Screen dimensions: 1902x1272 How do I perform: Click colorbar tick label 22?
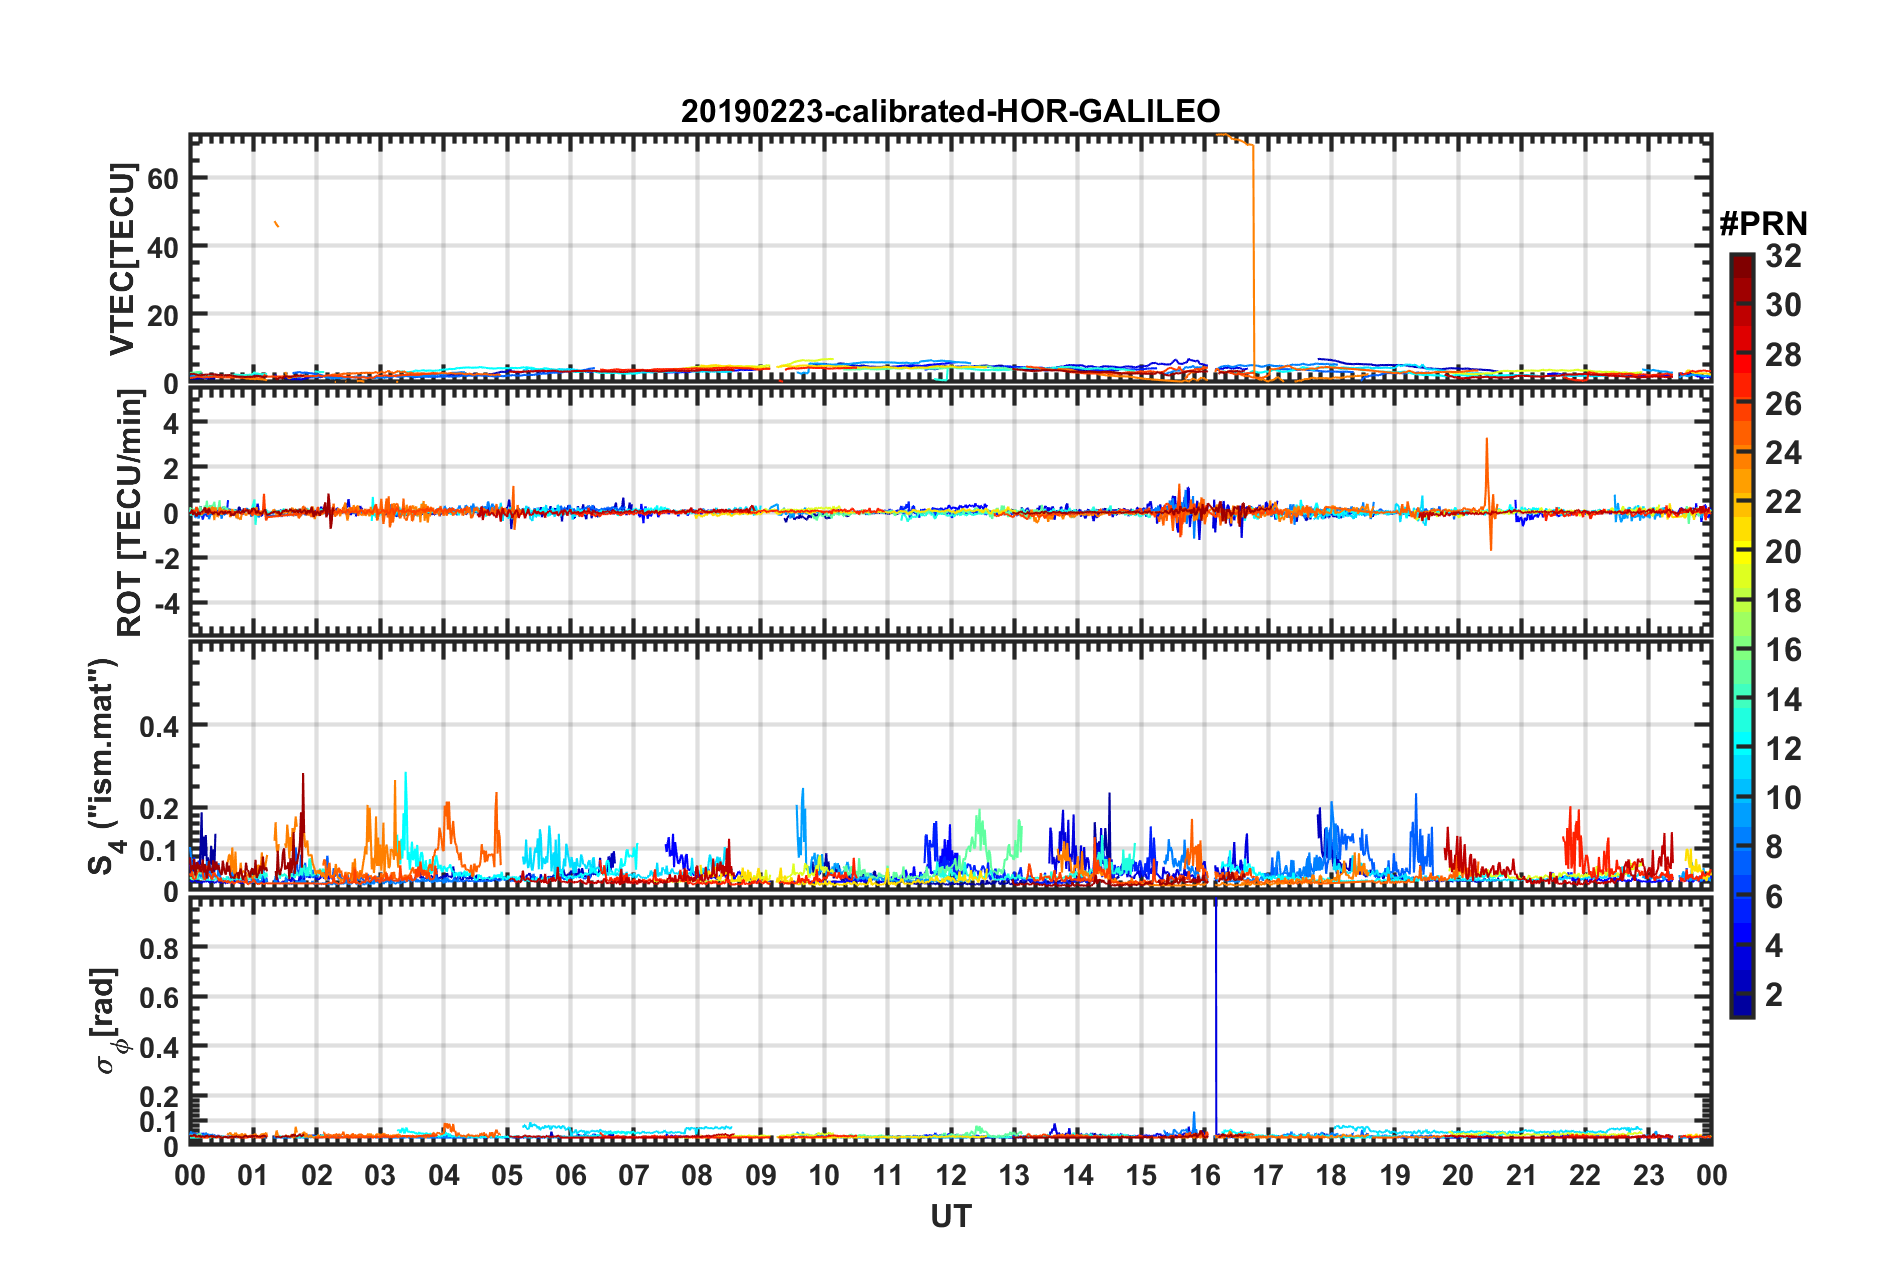tap(1783, 503)
